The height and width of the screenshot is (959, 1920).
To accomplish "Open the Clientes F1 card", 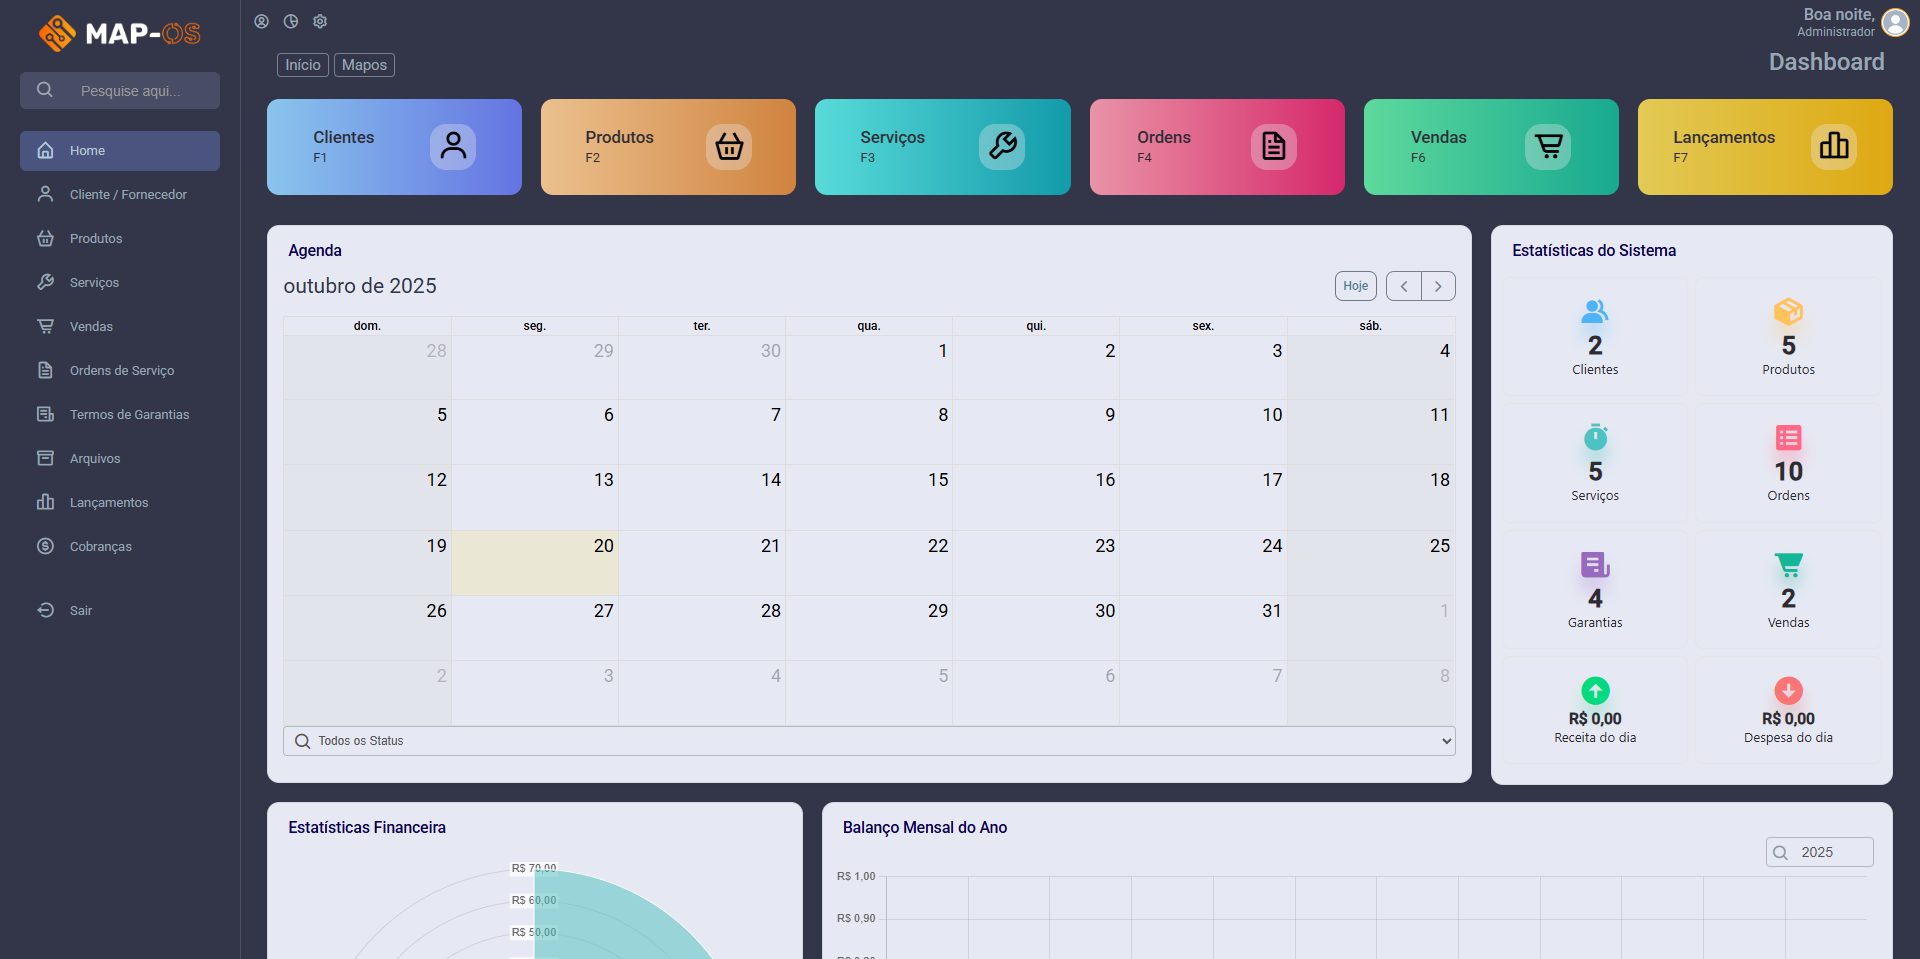I will (394, 147).
